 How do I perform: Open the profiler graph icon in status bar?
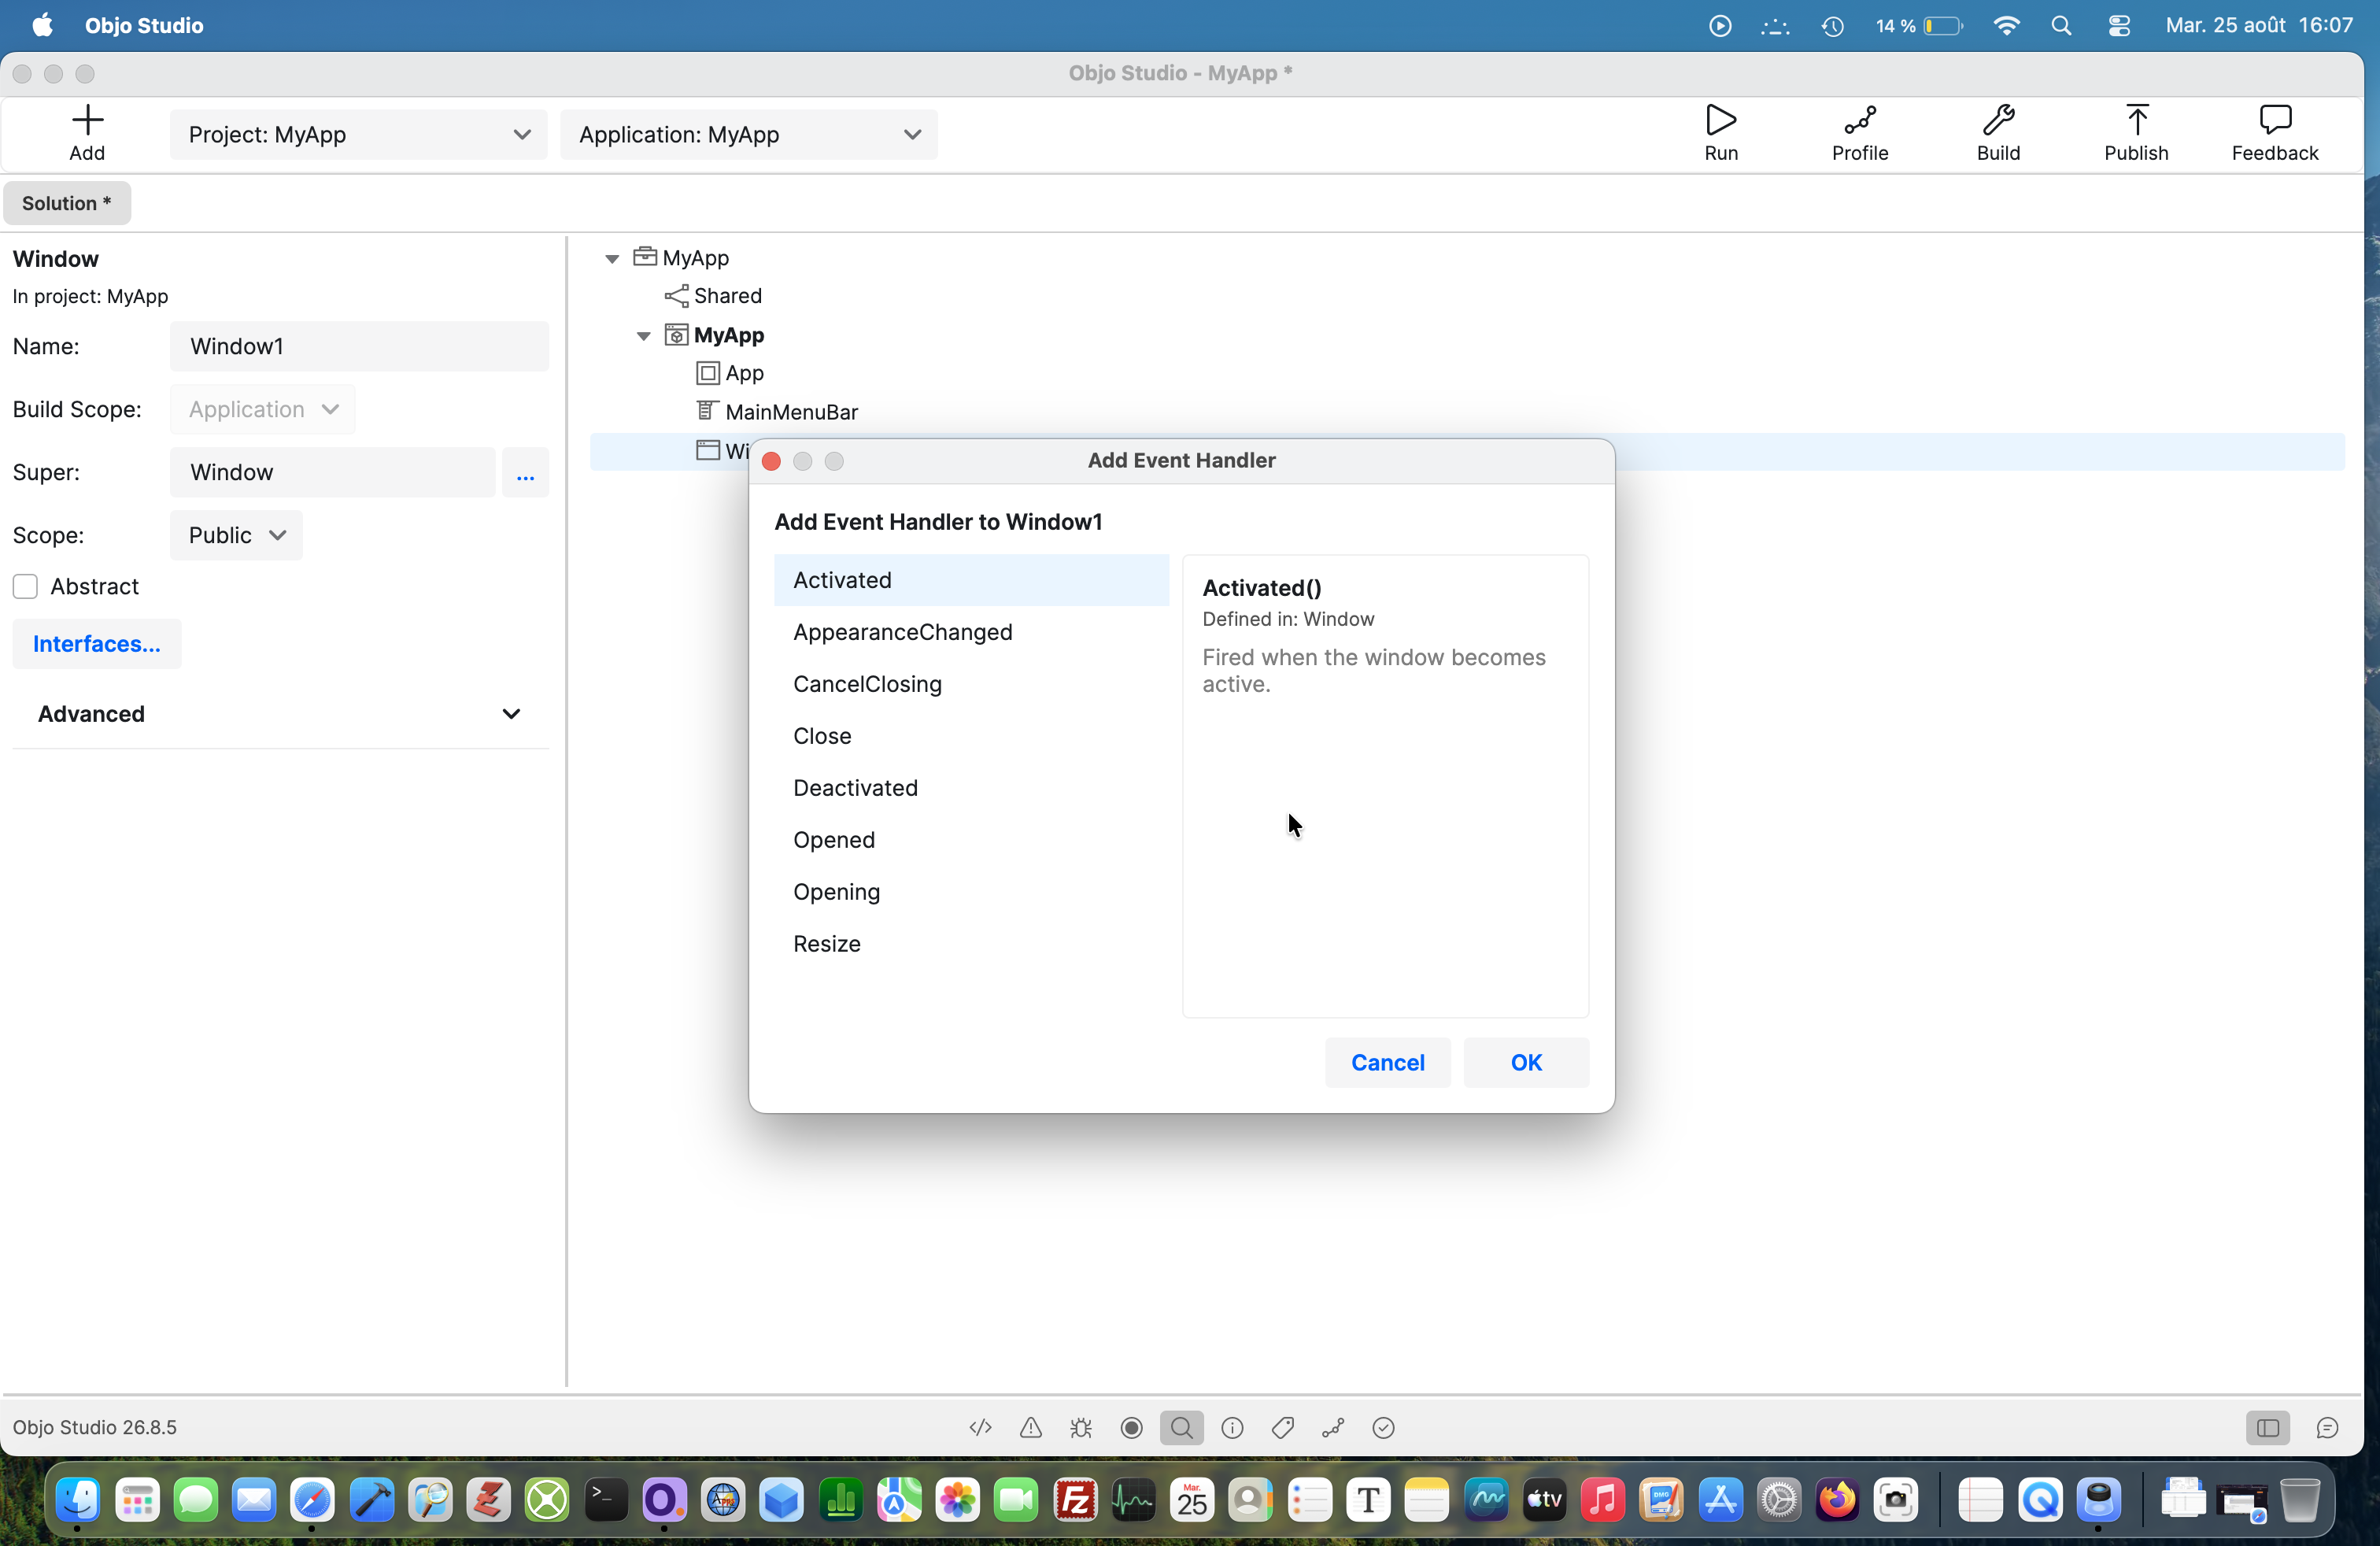[1333, 1428]
